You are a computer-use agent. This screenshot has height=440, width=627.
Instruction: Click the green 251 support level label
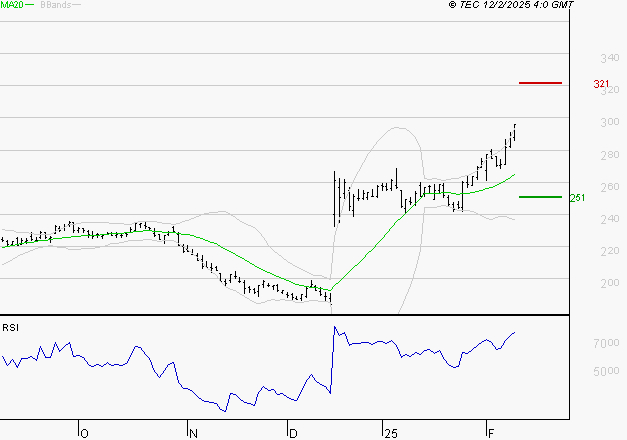[577, 198]
